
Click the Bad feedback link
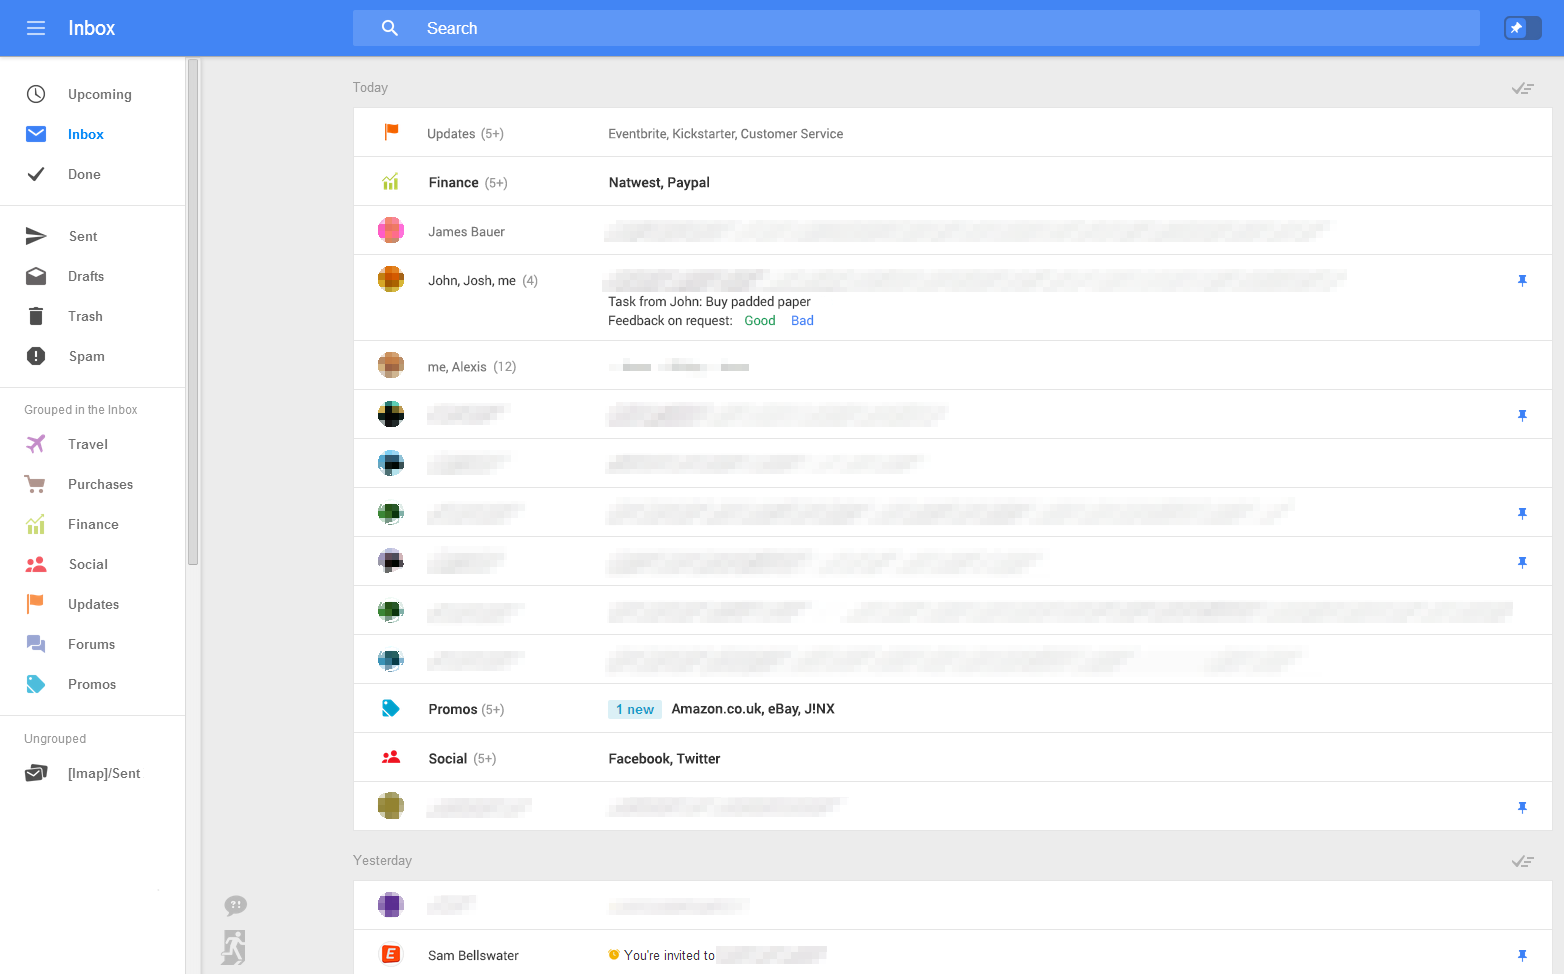[x=802, y=321]
